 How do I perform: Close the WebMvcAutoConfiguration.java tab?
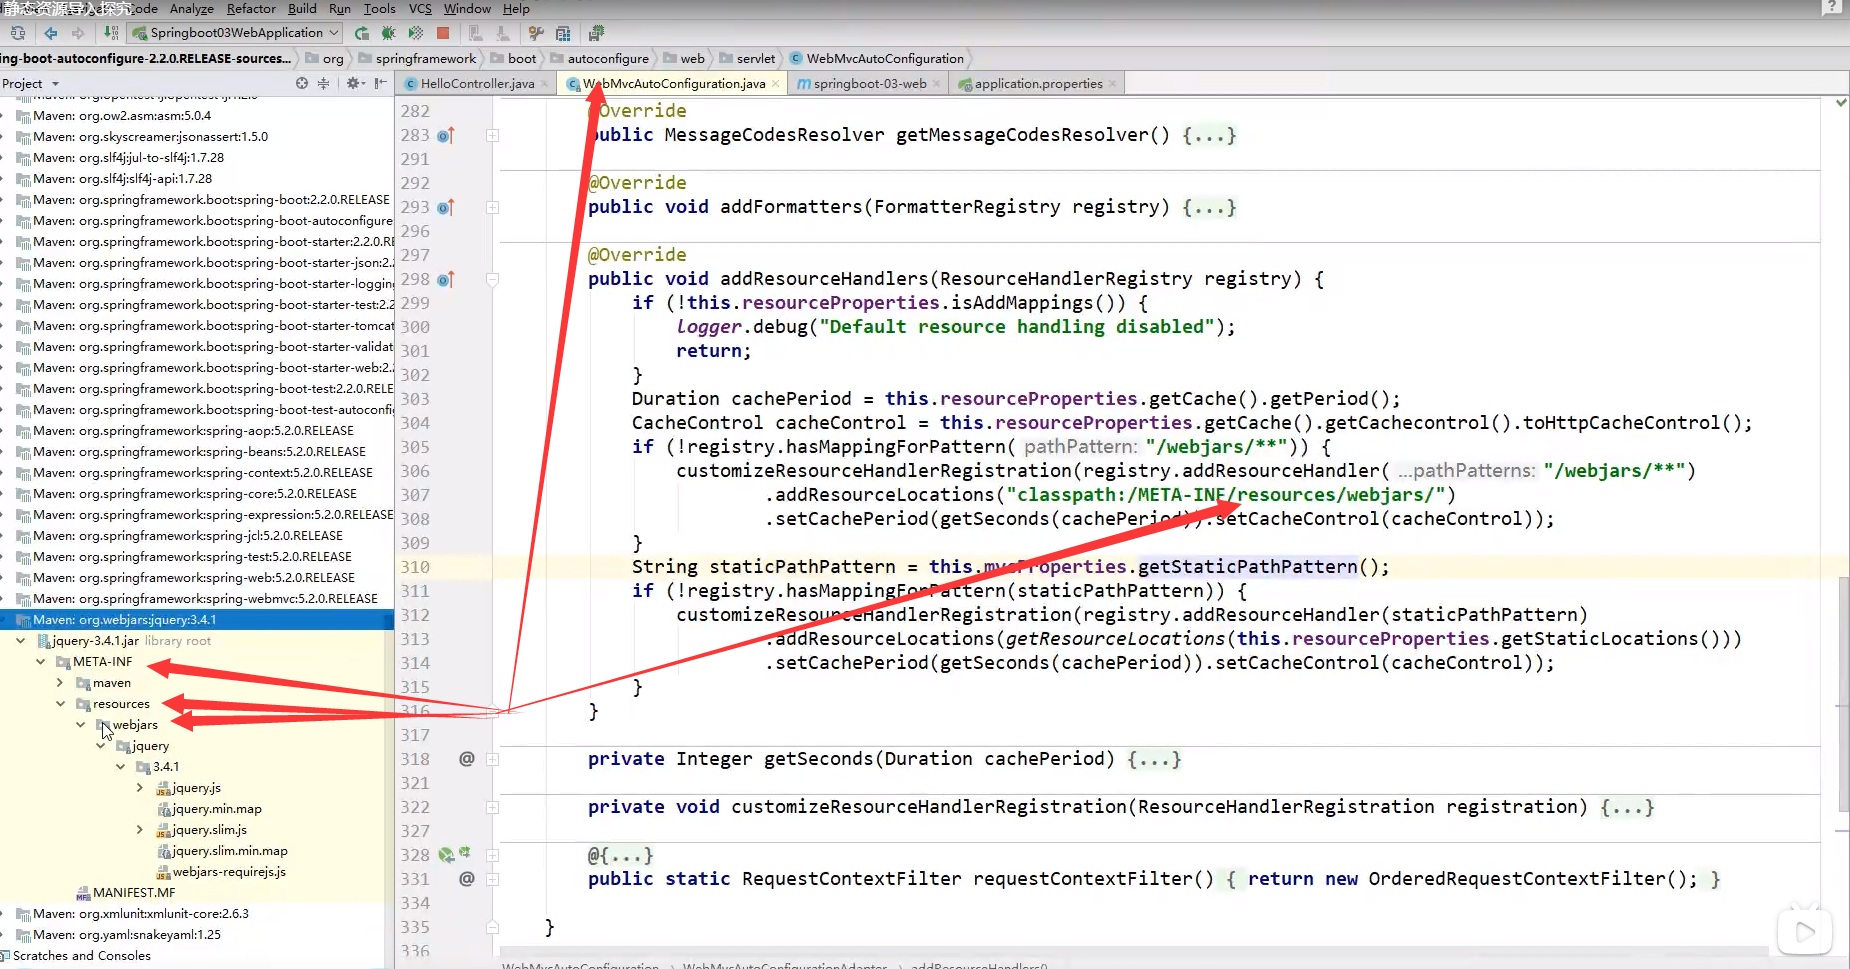[x=775, y=84]
